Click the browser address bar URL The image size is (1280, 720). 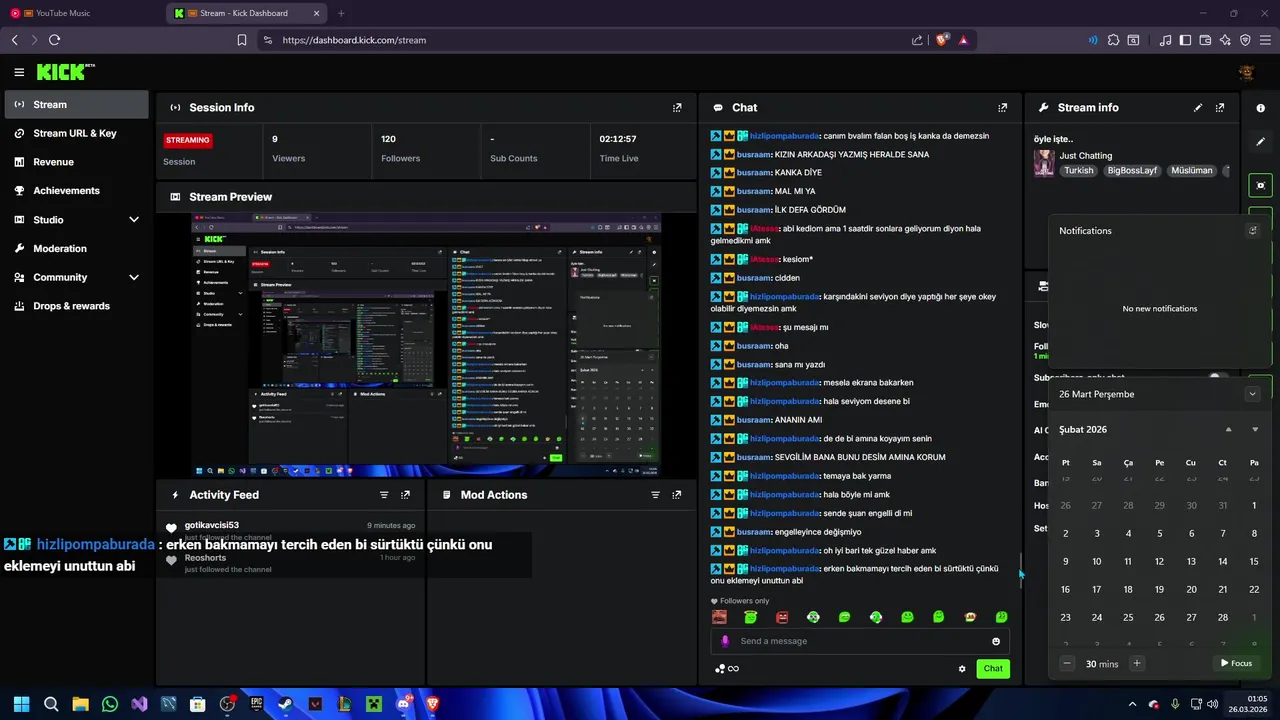click(354, 40)
